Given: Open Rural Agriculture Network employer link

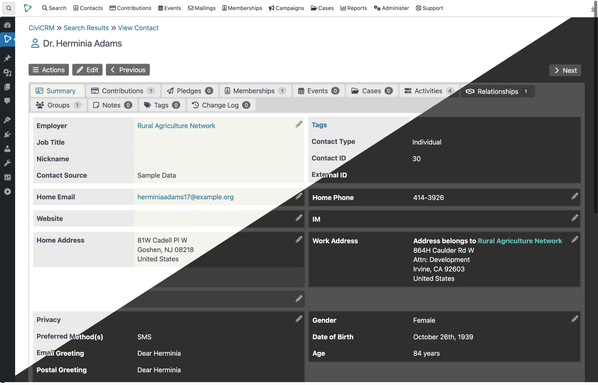Looking at the screenshot, I should coord(176,126).
